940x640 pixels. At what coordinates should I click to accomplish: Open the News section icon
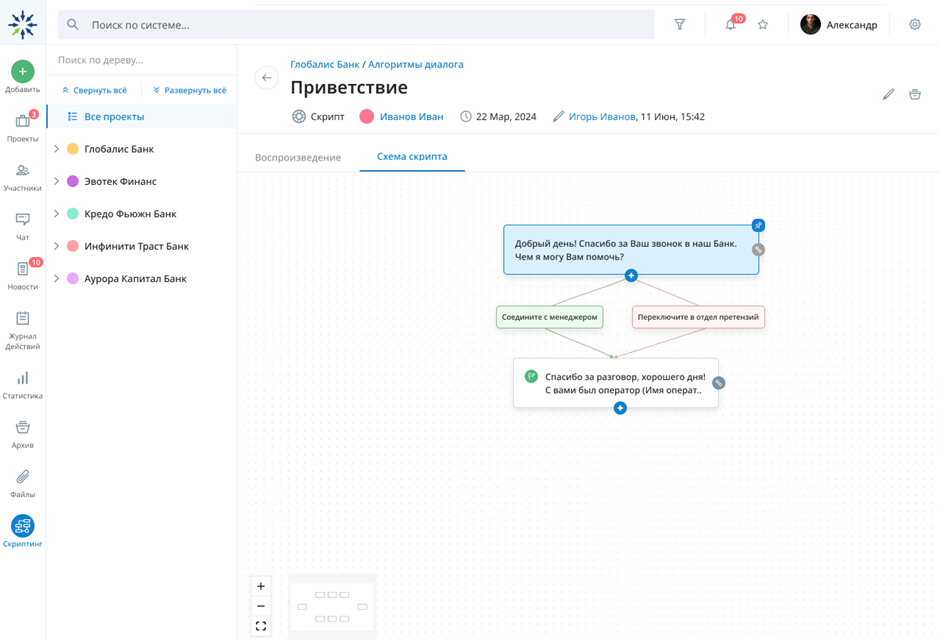22,268
